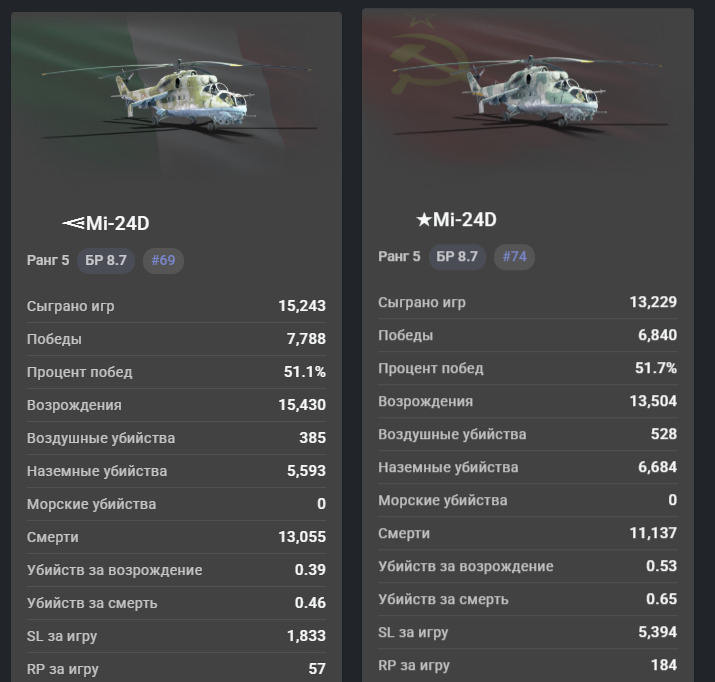Click the 1,833 SL per game value
The height and width of the screenshot is (682, 715).
coord(306,636)
